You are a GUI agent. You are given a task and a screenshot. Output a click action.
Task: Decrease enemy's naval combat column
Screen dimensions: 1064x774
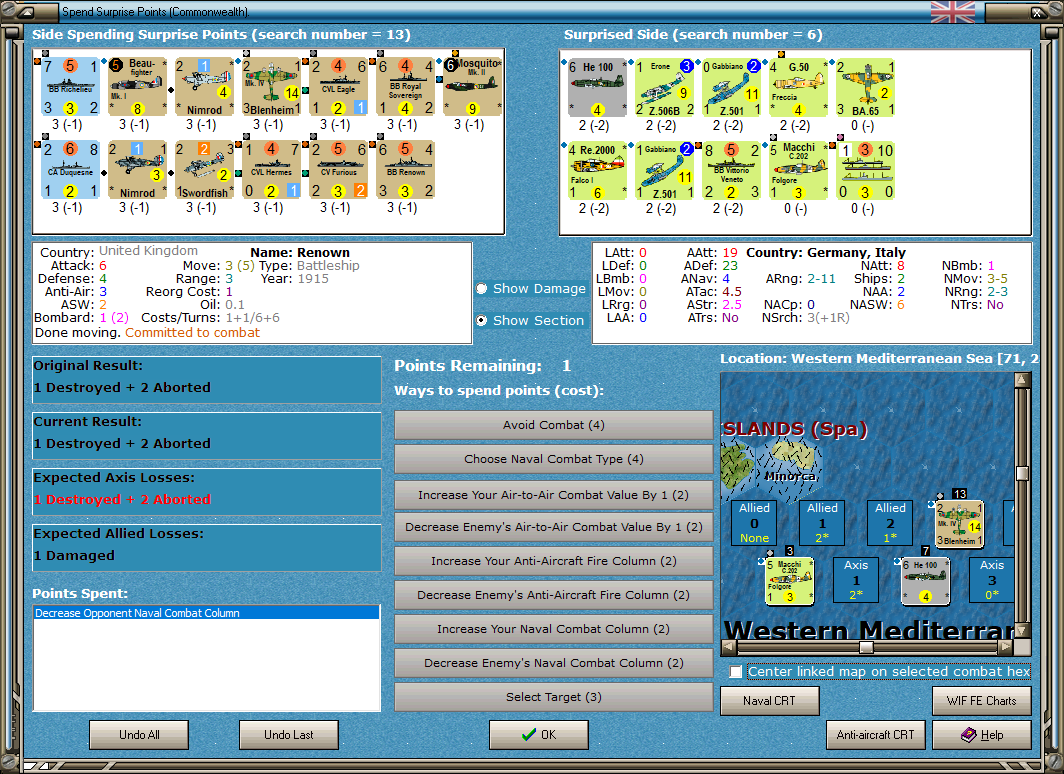point(554,663)
